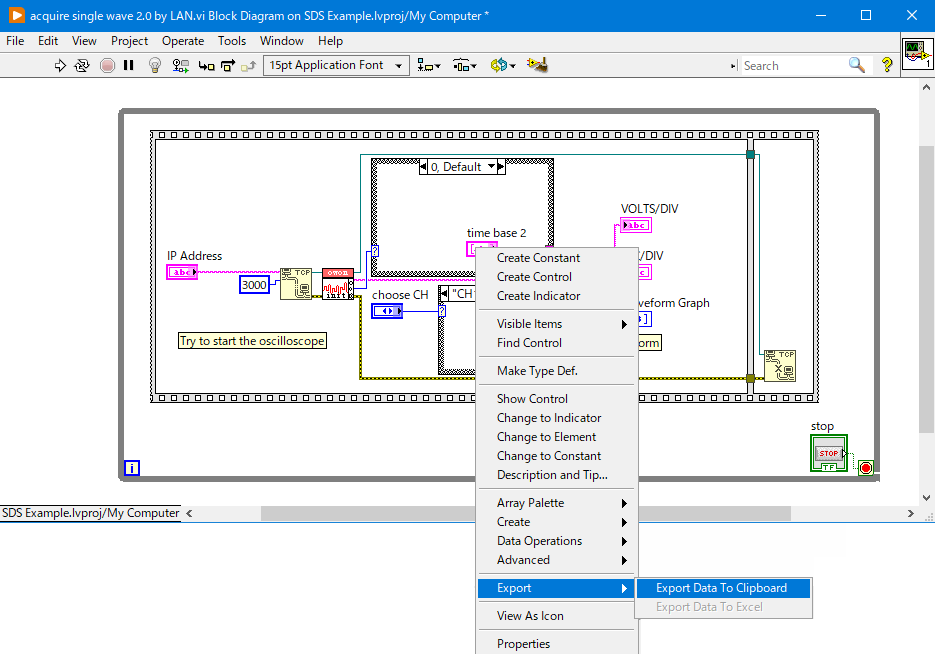Open the Project menu

(129, 41)
